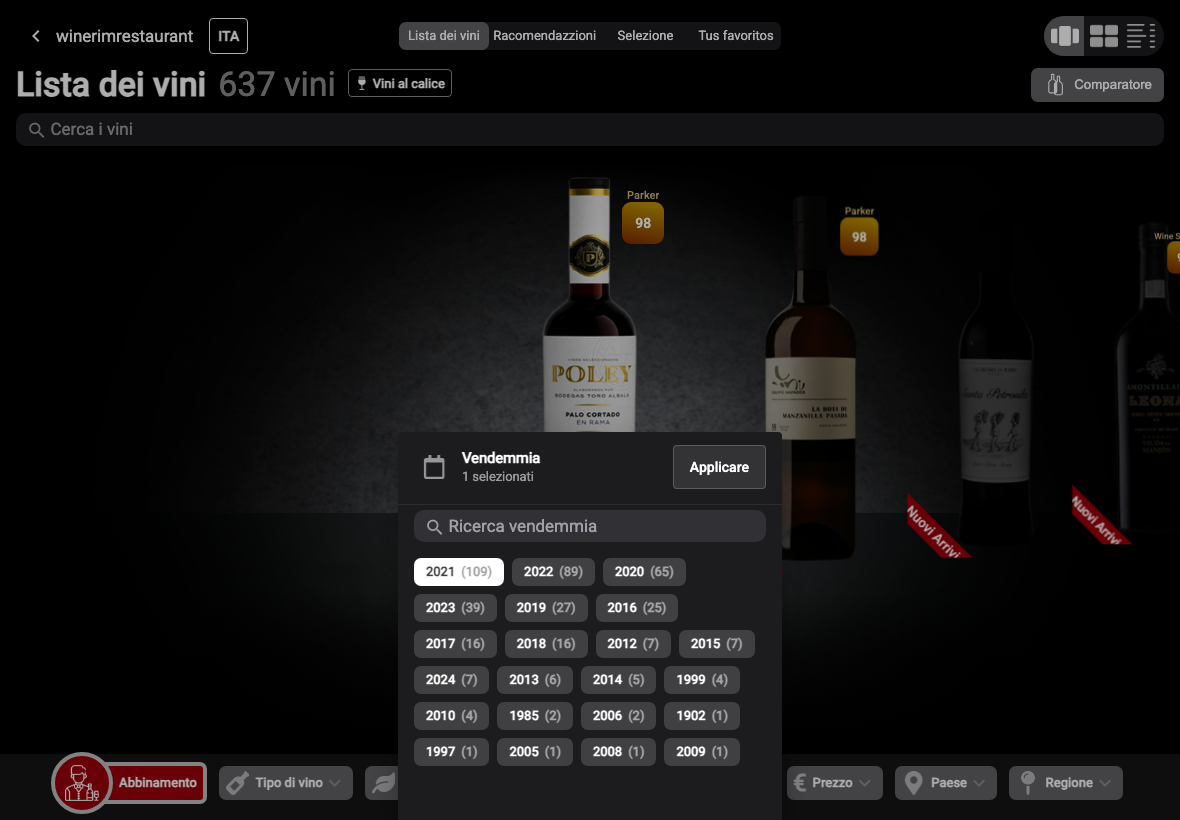Pick the 2024 (7) vintage
Image resolution: width=1180 pixels, height=820 pixels.
click(x=452, y=680)
